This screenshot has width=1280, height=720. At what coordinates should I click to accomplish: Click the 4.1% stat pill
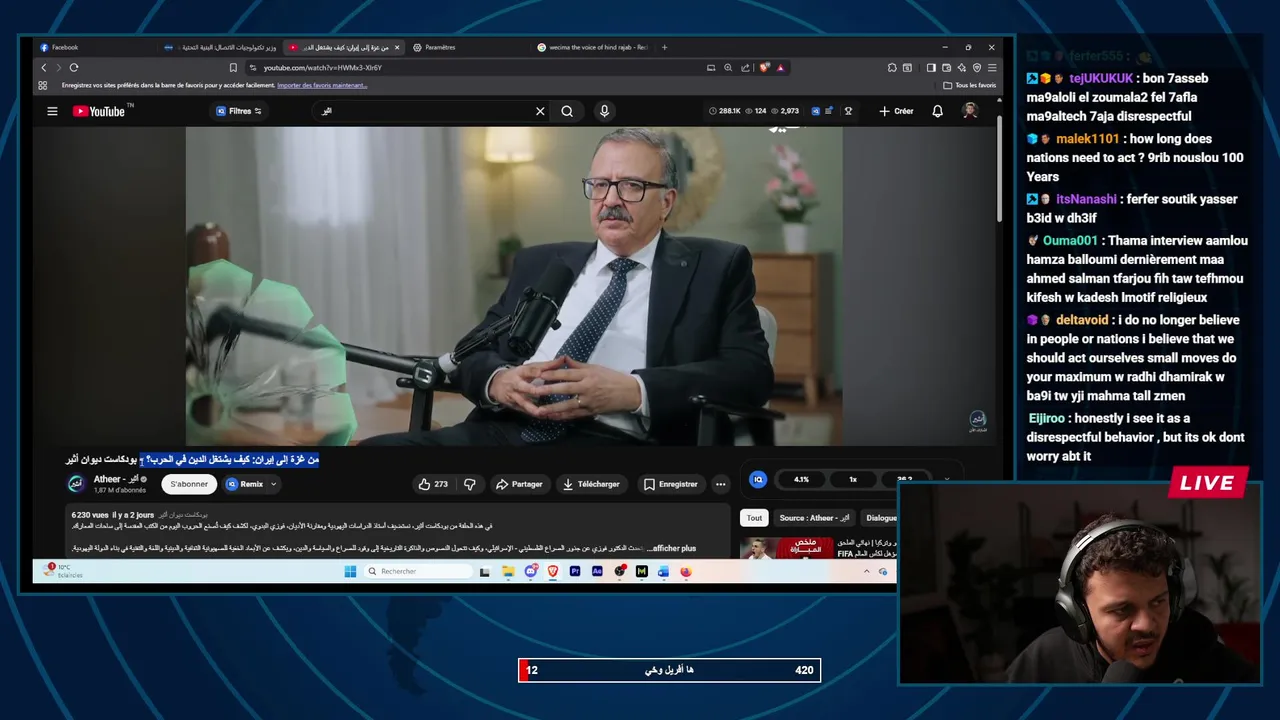(801, 479)
